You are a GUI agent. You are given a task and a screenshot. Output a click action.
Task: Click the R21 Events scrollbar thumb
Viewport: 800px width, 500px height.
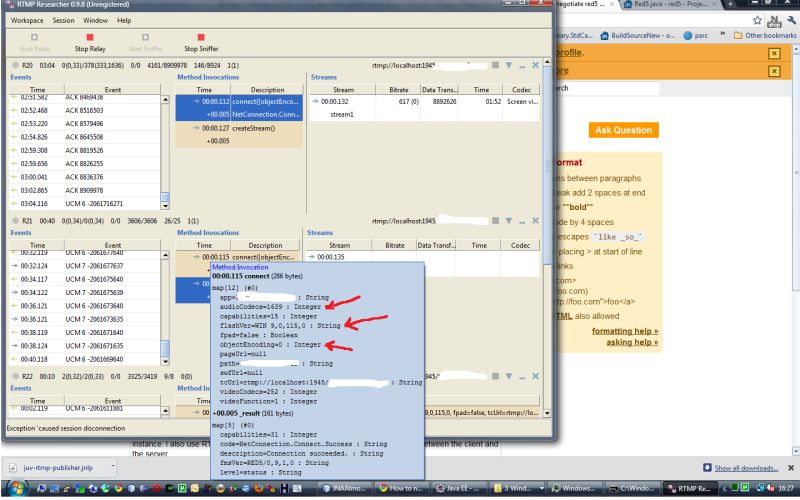(165, 348)
